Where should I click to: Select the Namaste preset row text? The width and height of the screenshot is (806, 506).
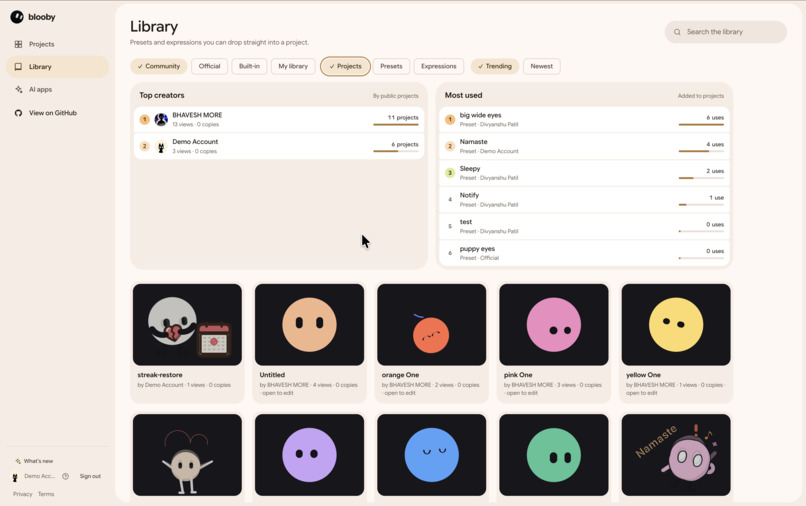click(x=473, y=142)
